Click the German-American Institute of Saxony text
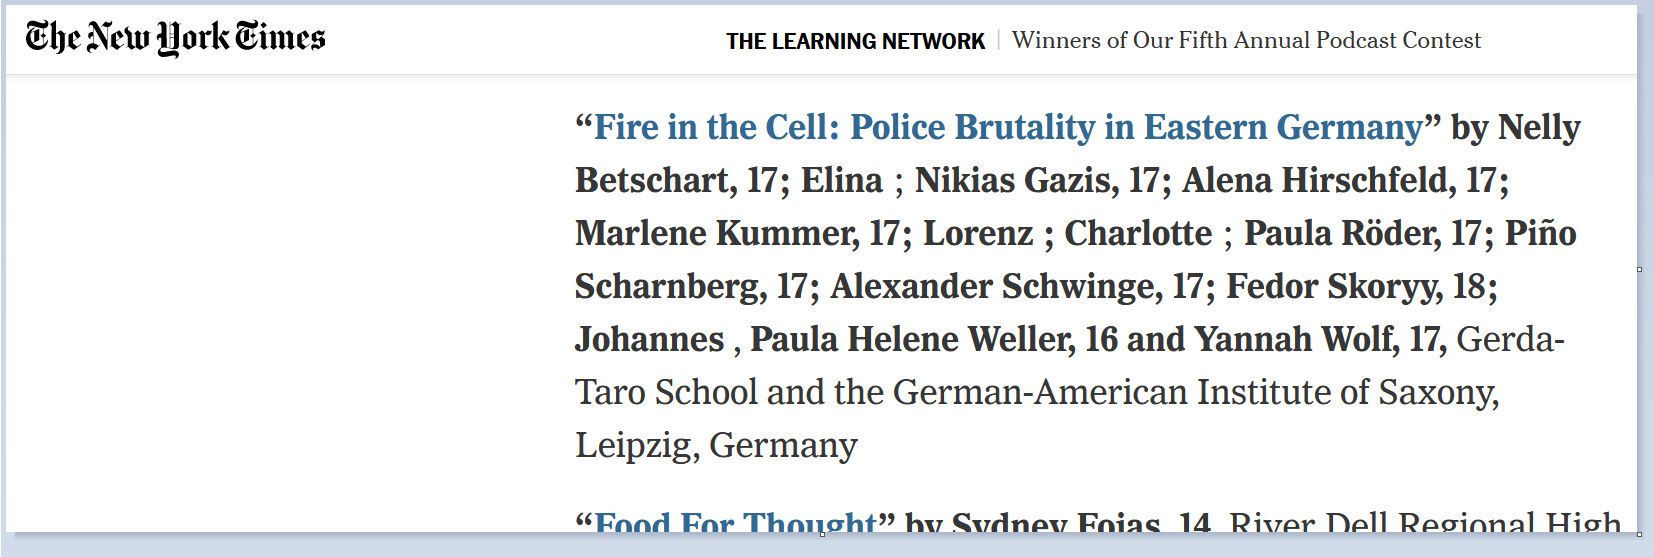The image size is (1654, 557). point(1195,392)
